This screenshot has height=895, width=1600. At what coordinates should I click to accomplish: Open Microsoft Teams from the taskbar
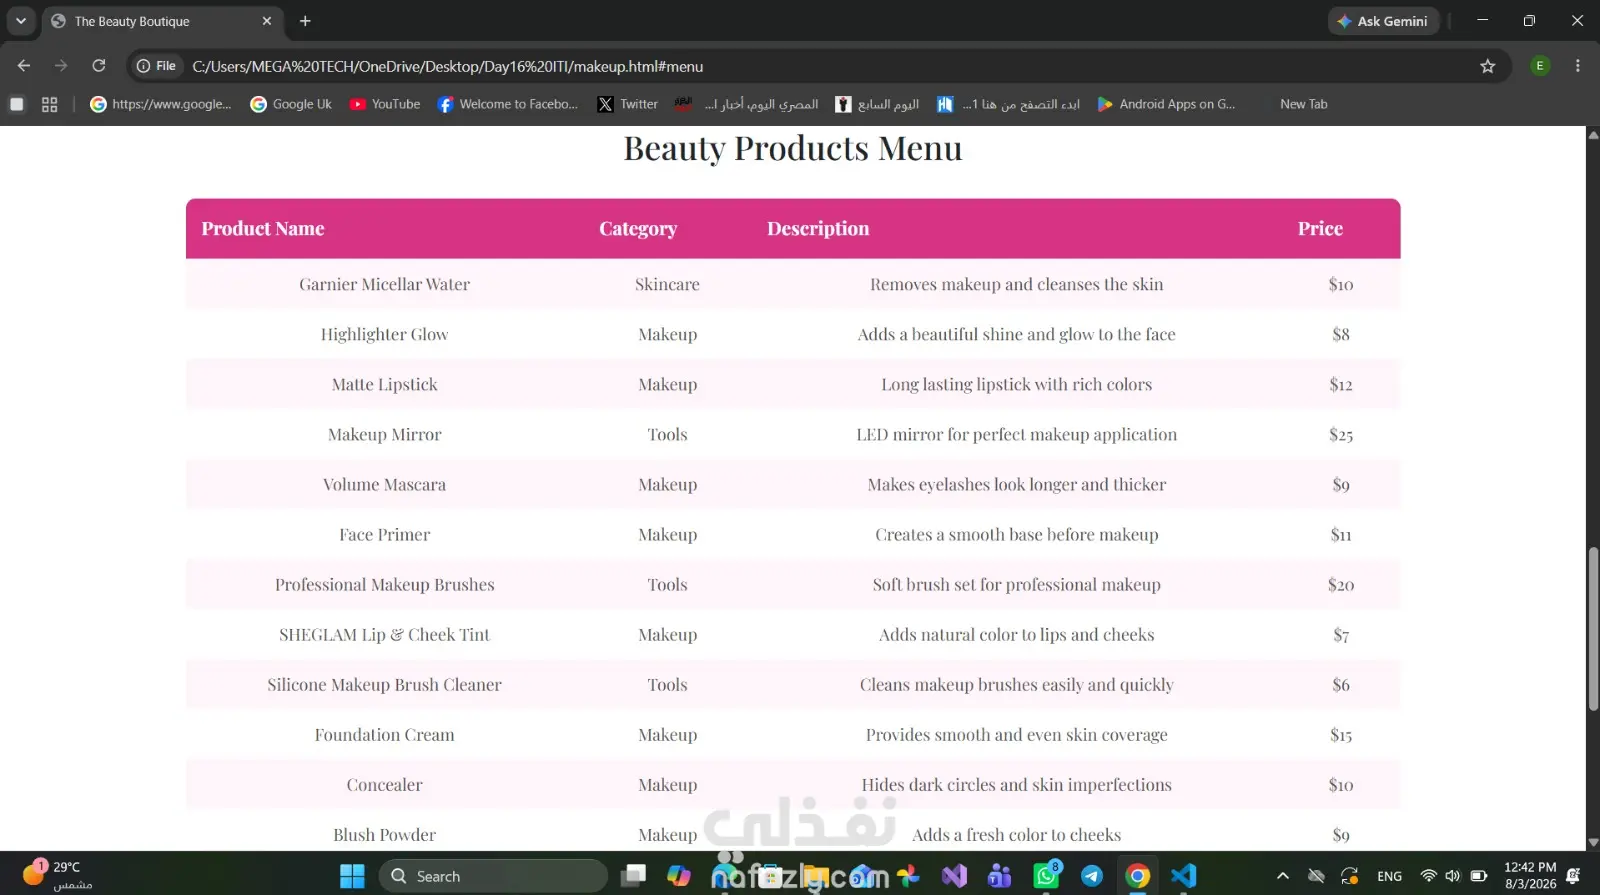pos(1000,876)
